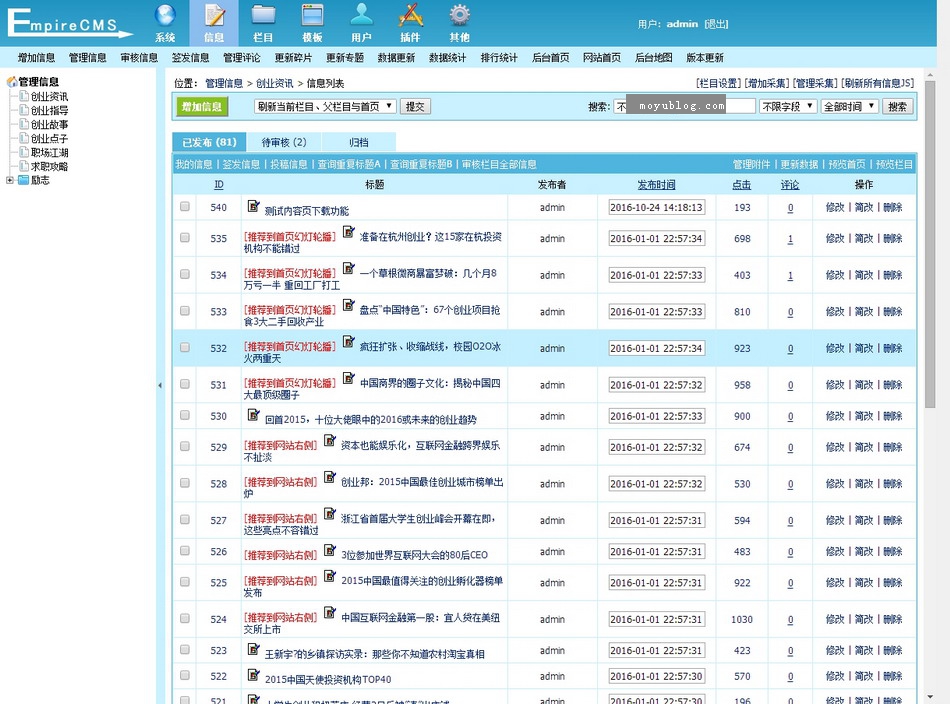Viewport: 950px width, 704px height.
Task: Switch to the 已发布 (81) tab
Action: click(209, 142)
